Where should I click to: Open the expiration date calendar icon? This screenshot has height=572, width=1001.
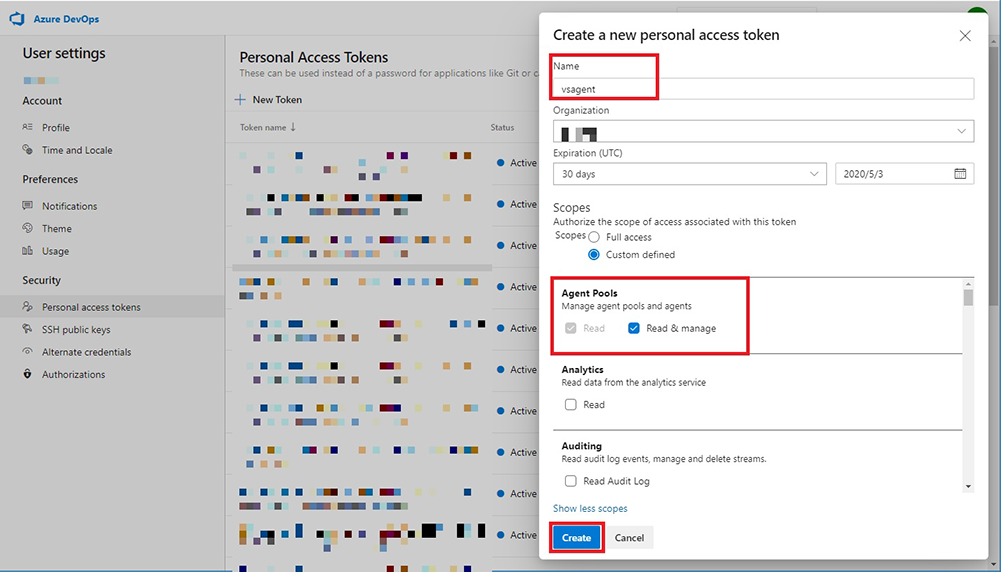(960, 174)
